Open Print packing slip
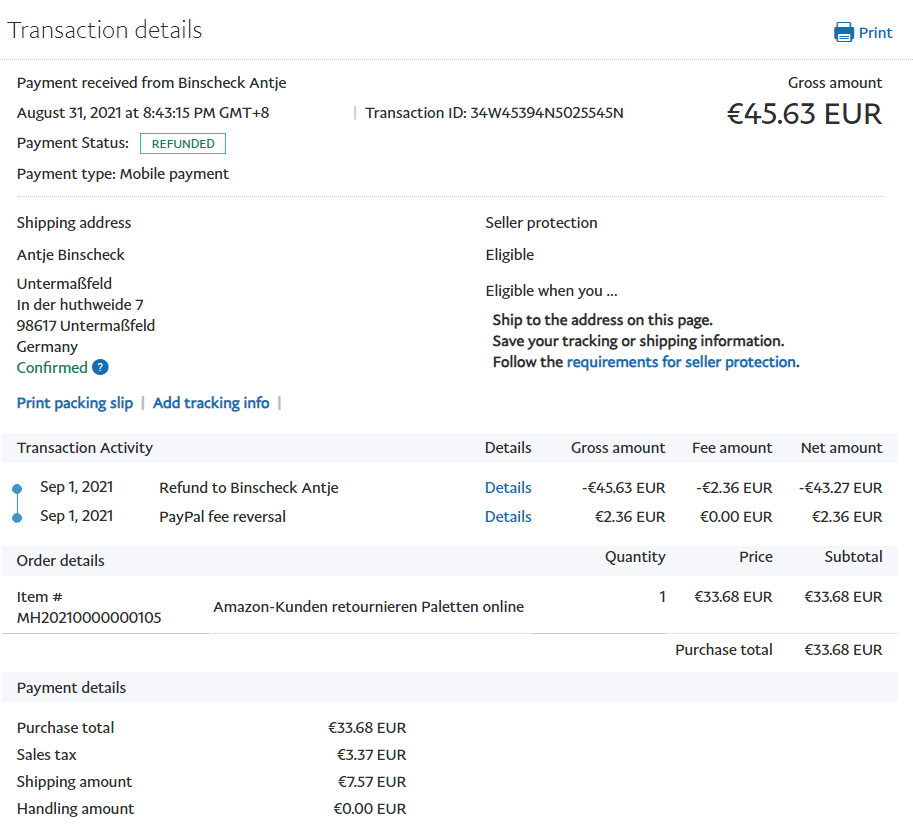 tap(75, 403)
